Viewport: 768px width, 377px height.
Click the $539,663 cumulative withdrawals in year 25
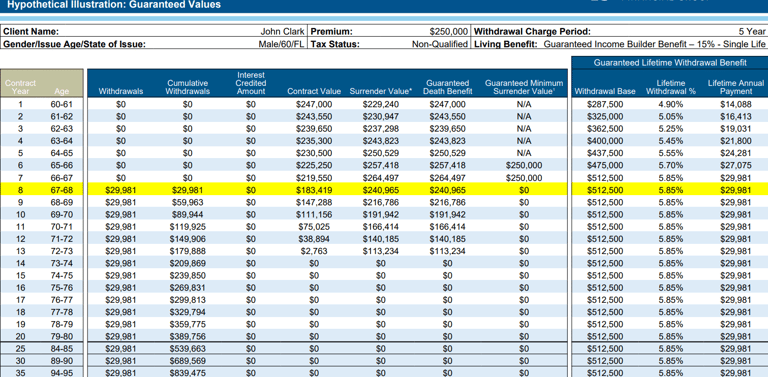coord(188,349)
